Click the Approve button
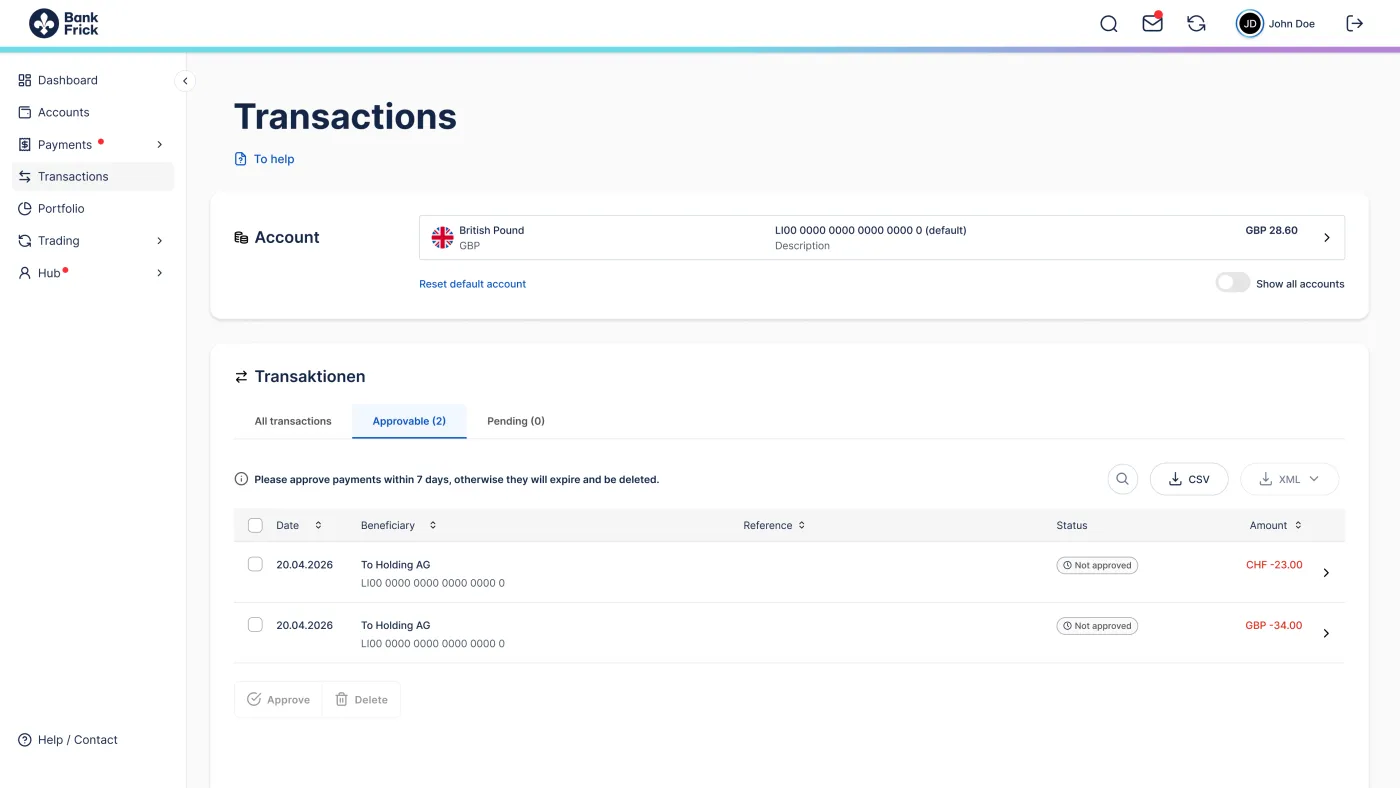The image size is (1400, 788). (x=278, y=700)
